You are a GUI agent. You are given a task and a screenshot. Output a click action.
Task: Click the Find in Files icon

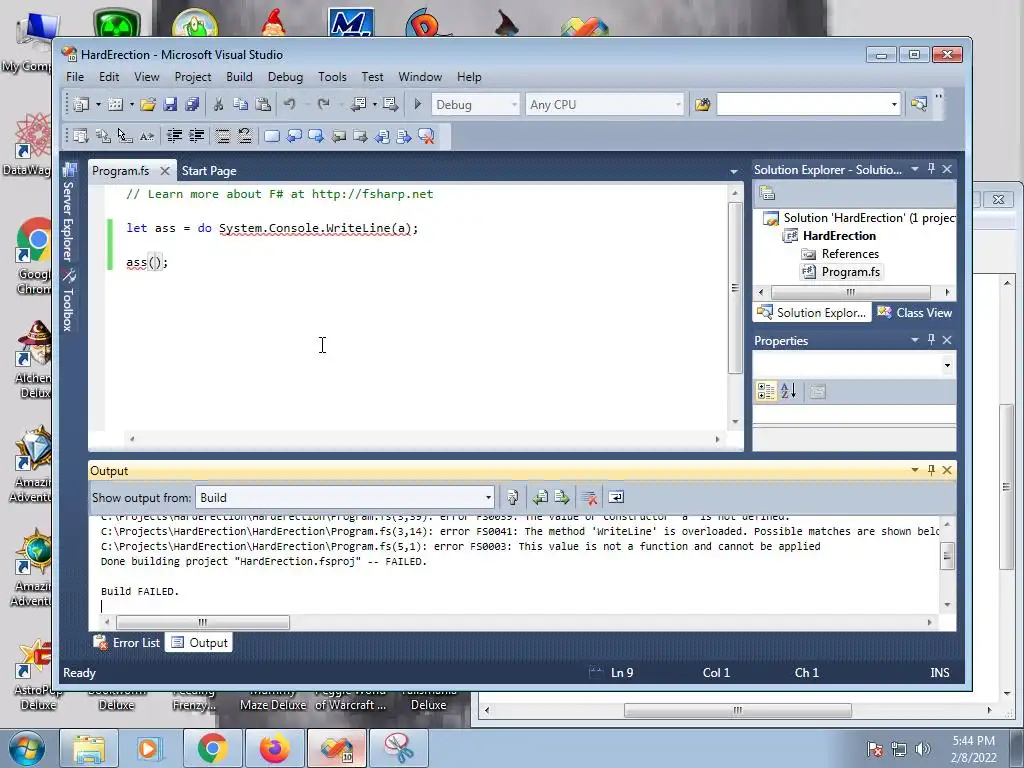tap(703, 104)
